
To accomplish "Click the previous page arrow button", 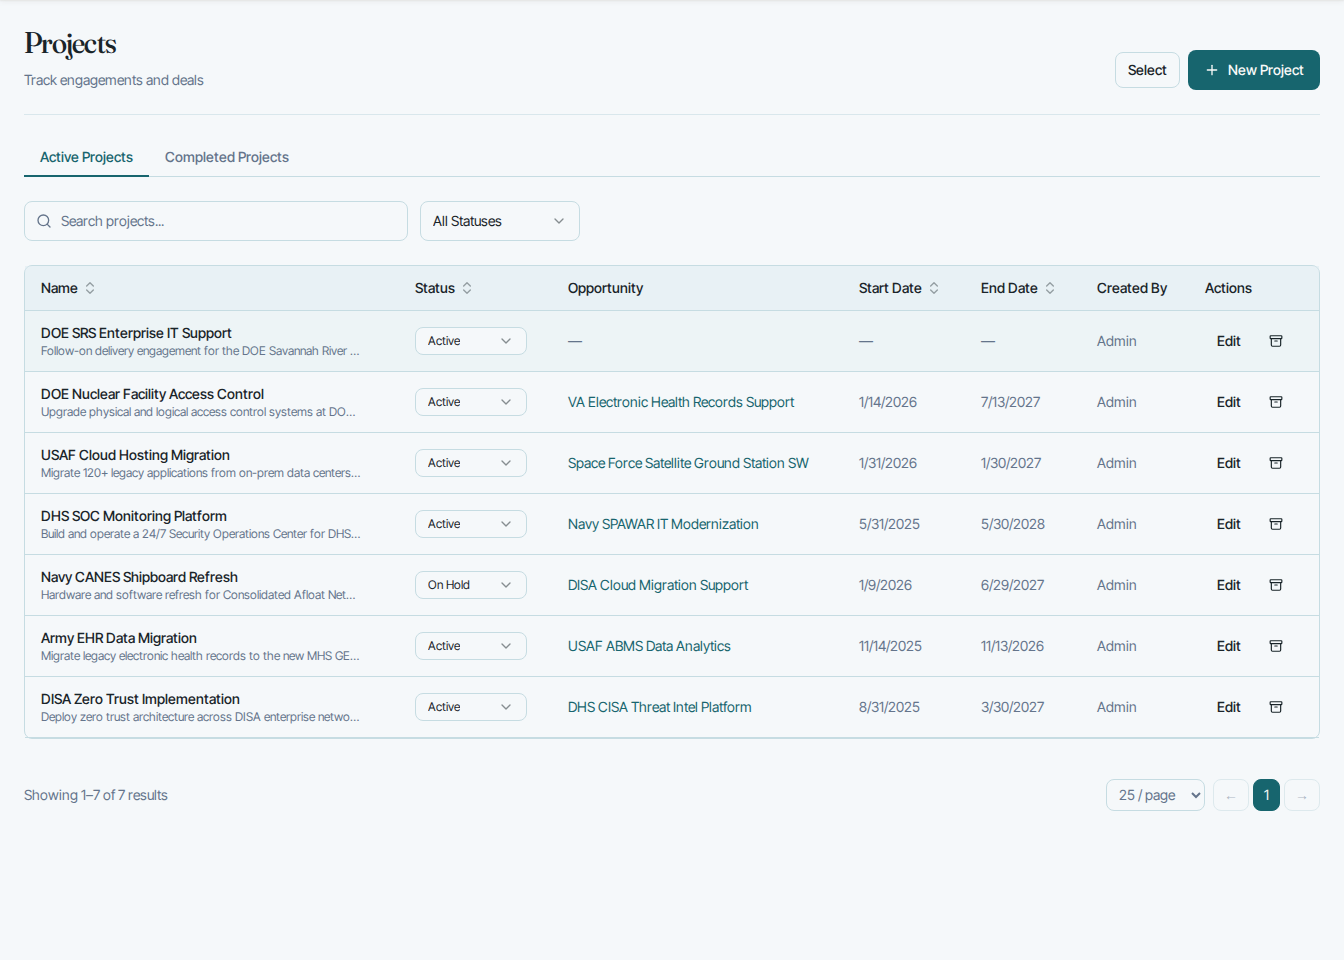I will coord(1230,795).
